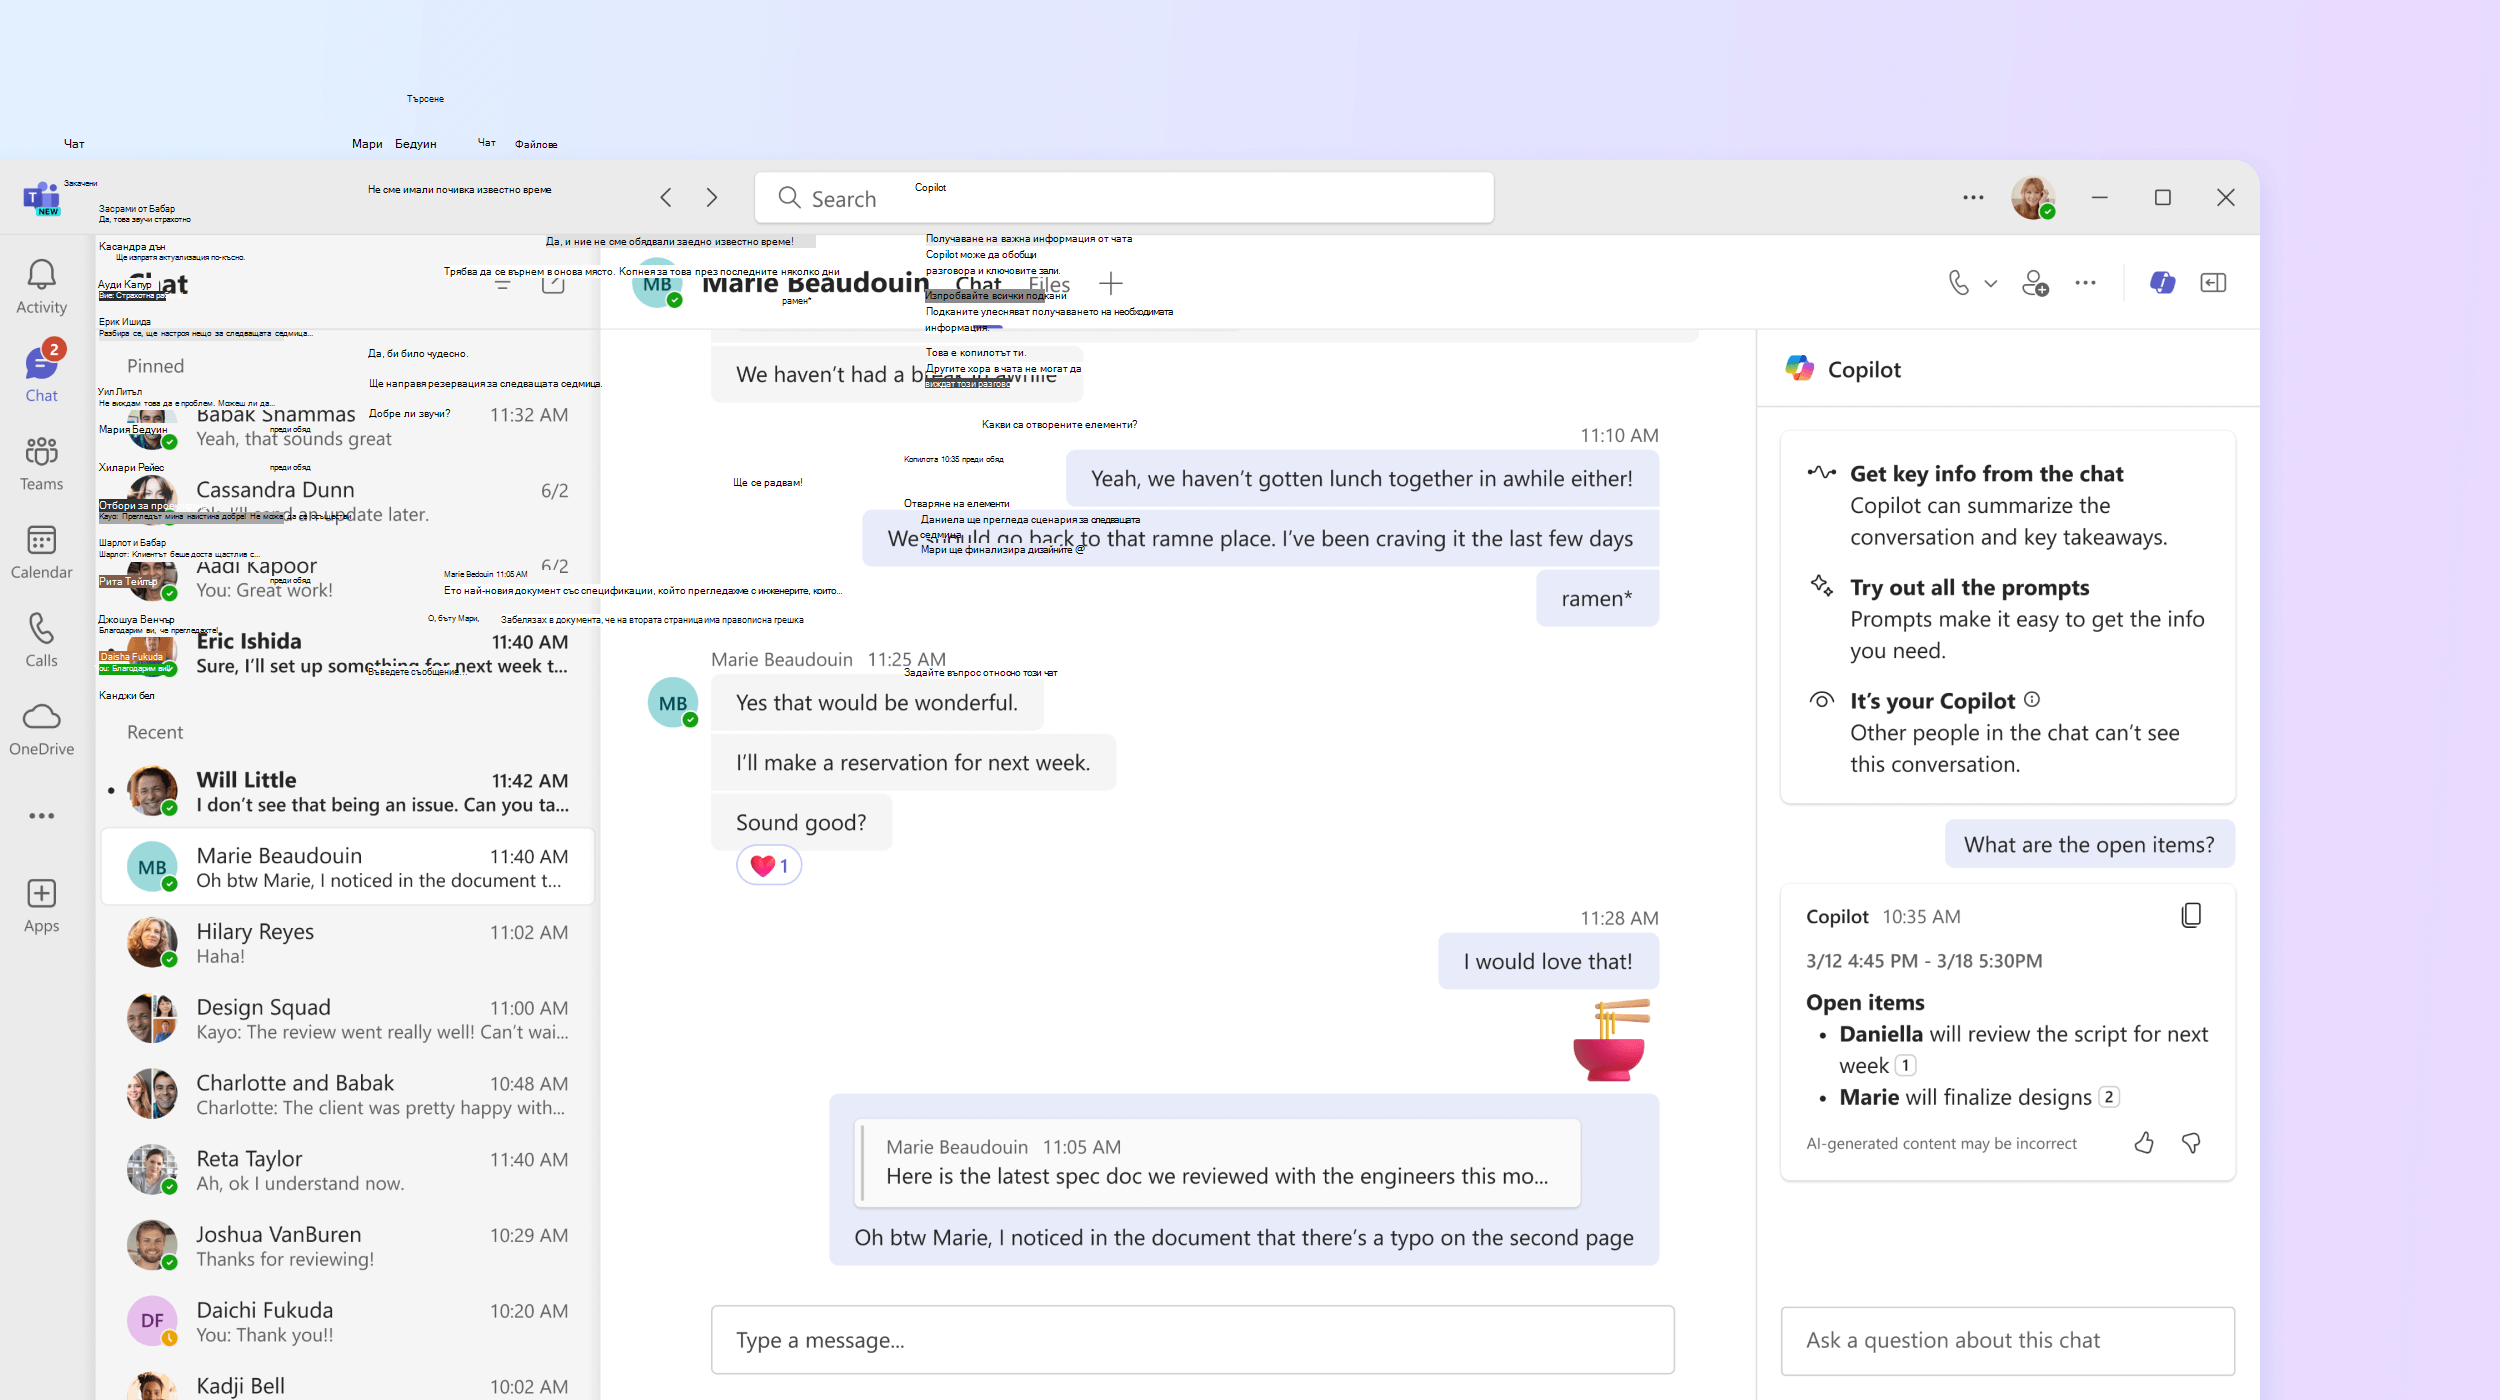
Task: Open Settings and more ellipsis beside profile picture
Action: point(1973,197)
